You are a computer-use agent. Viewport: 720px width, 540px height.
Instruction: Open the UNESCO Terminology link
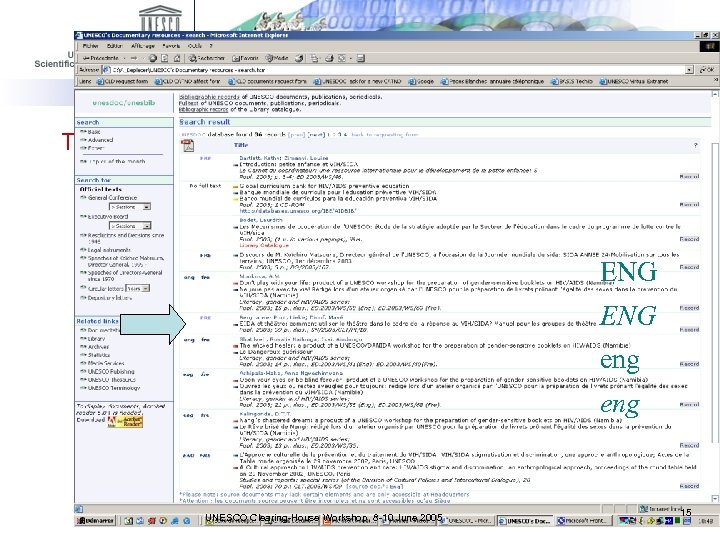coord(114,388)
